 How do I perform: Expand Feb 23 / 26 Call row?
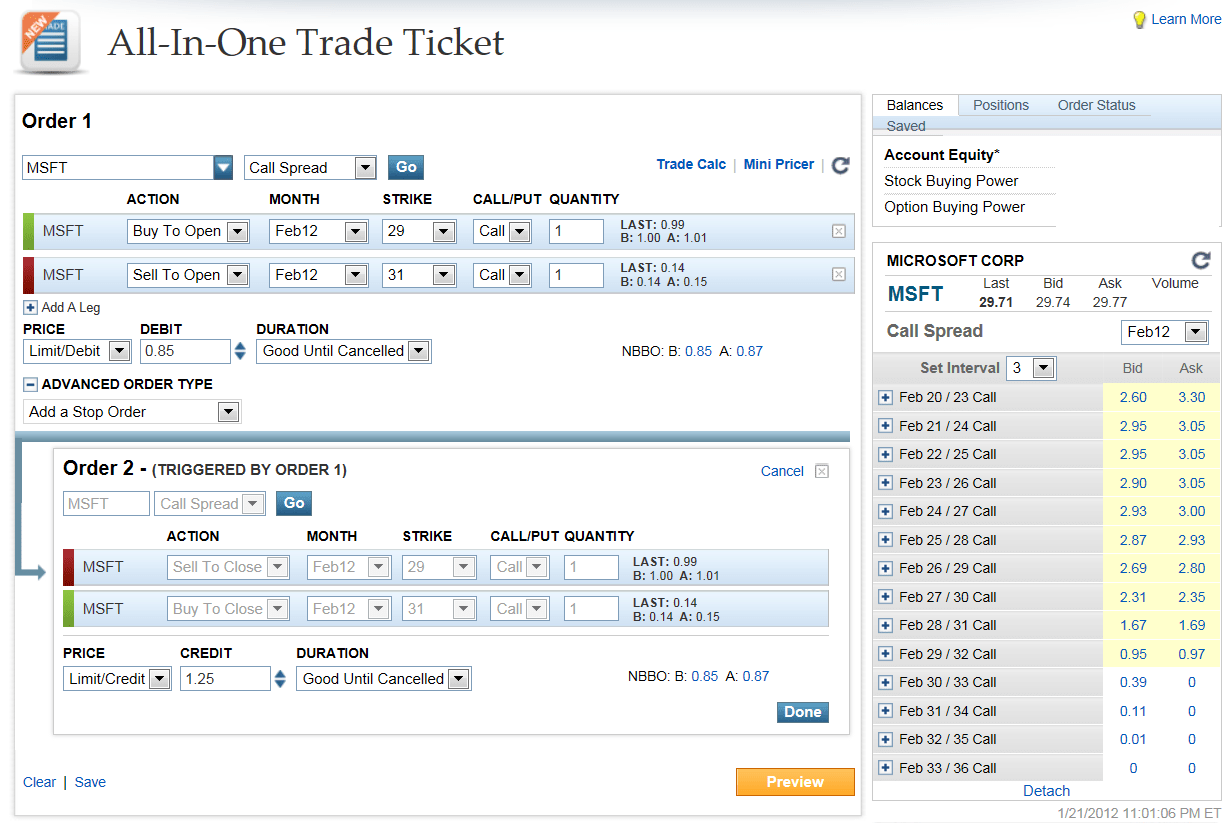pos(885,483)
